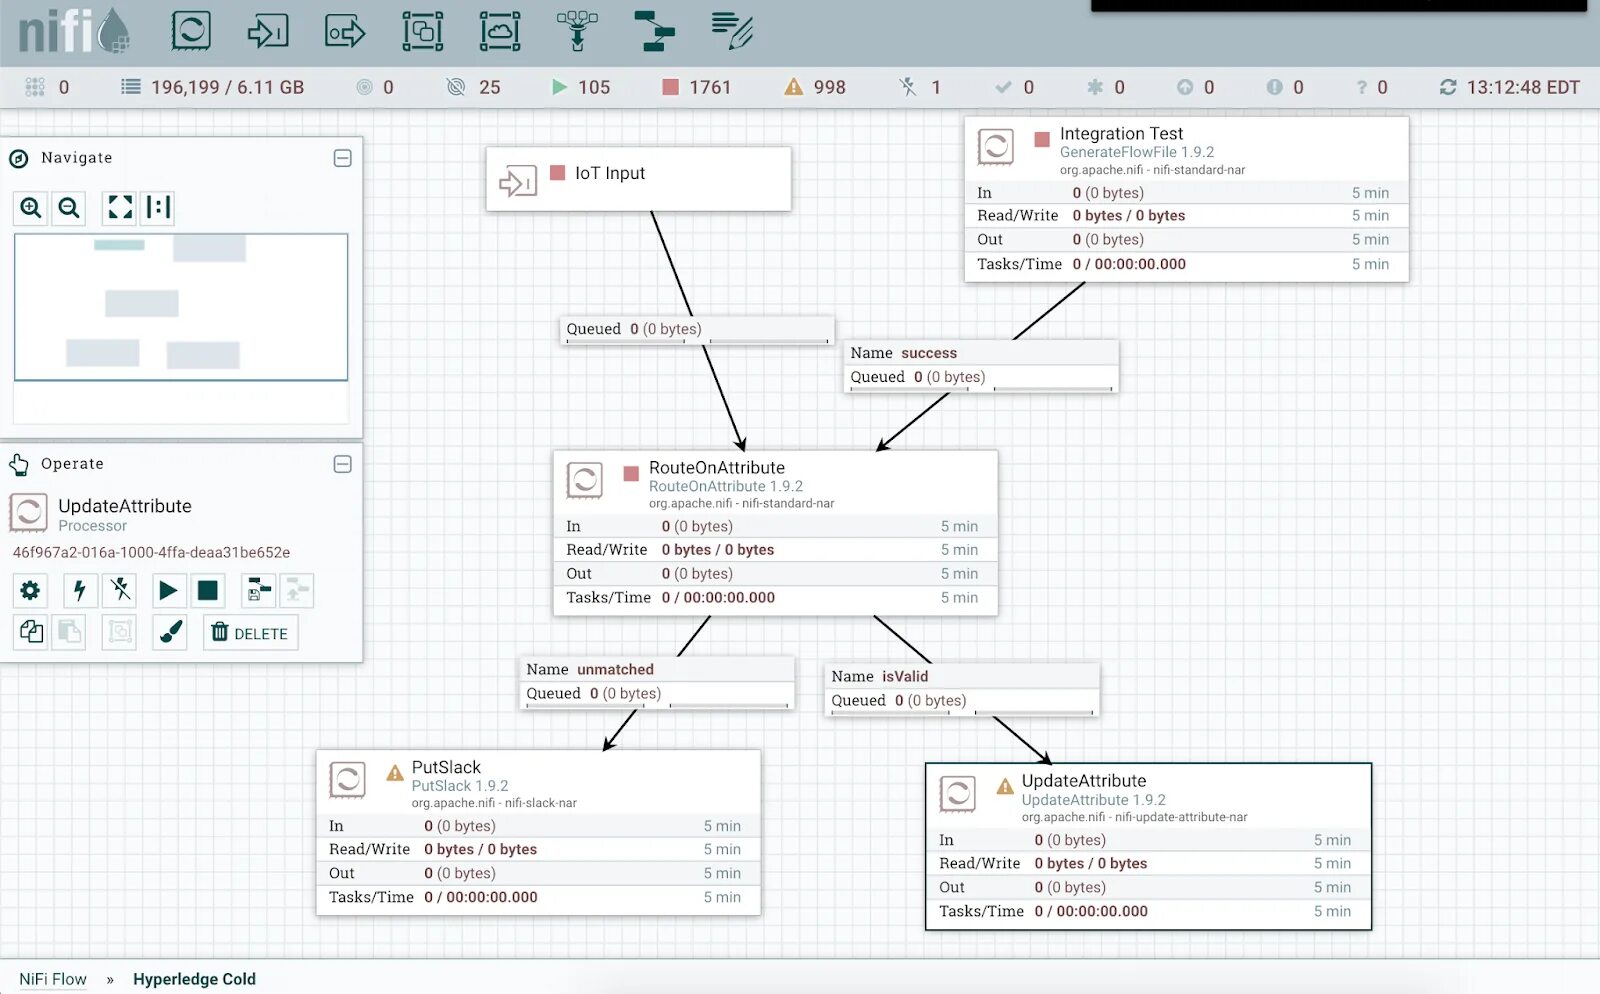
Task: Stop the selected UpdateAttribute processor
Action: 208,591
